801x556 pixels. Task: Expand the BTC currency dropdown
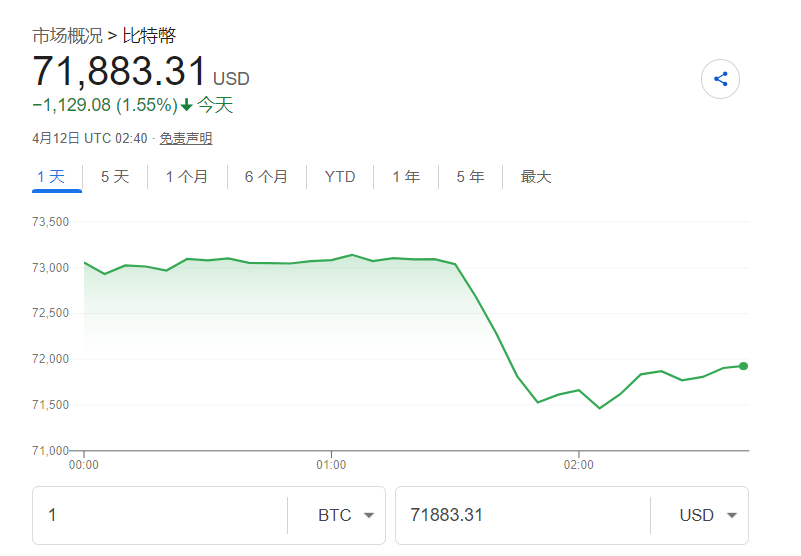[x=346, y=516]
